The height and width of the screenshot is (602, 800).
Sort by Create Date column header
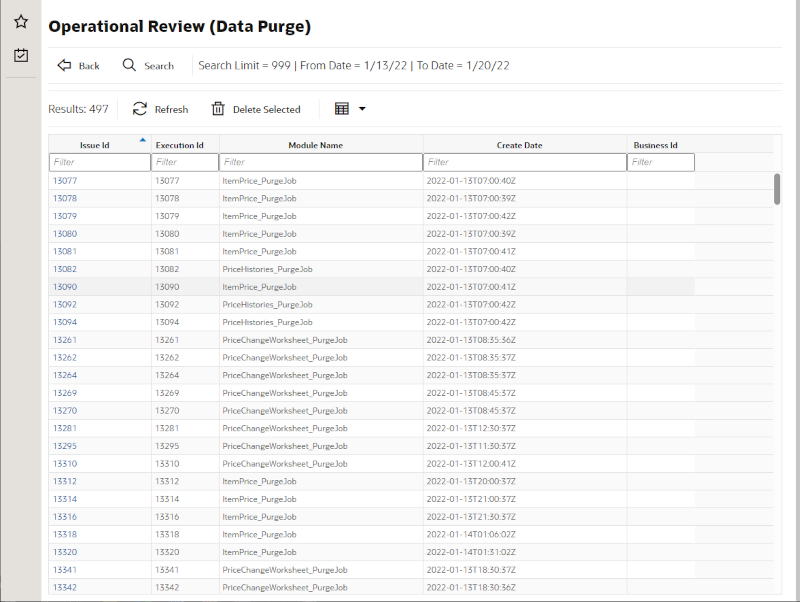(519, 145)
